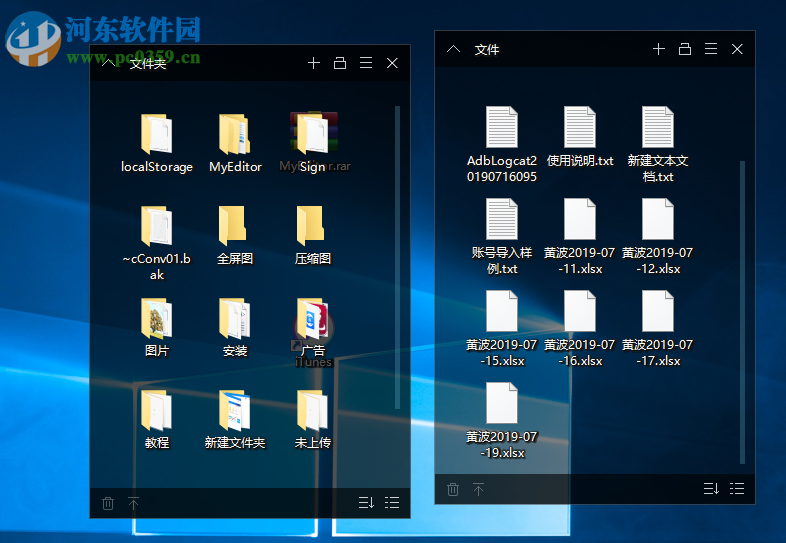This screenshot has height=543, width=786.
Task: Click the 文件 panel title text
Action: point(487,50)
